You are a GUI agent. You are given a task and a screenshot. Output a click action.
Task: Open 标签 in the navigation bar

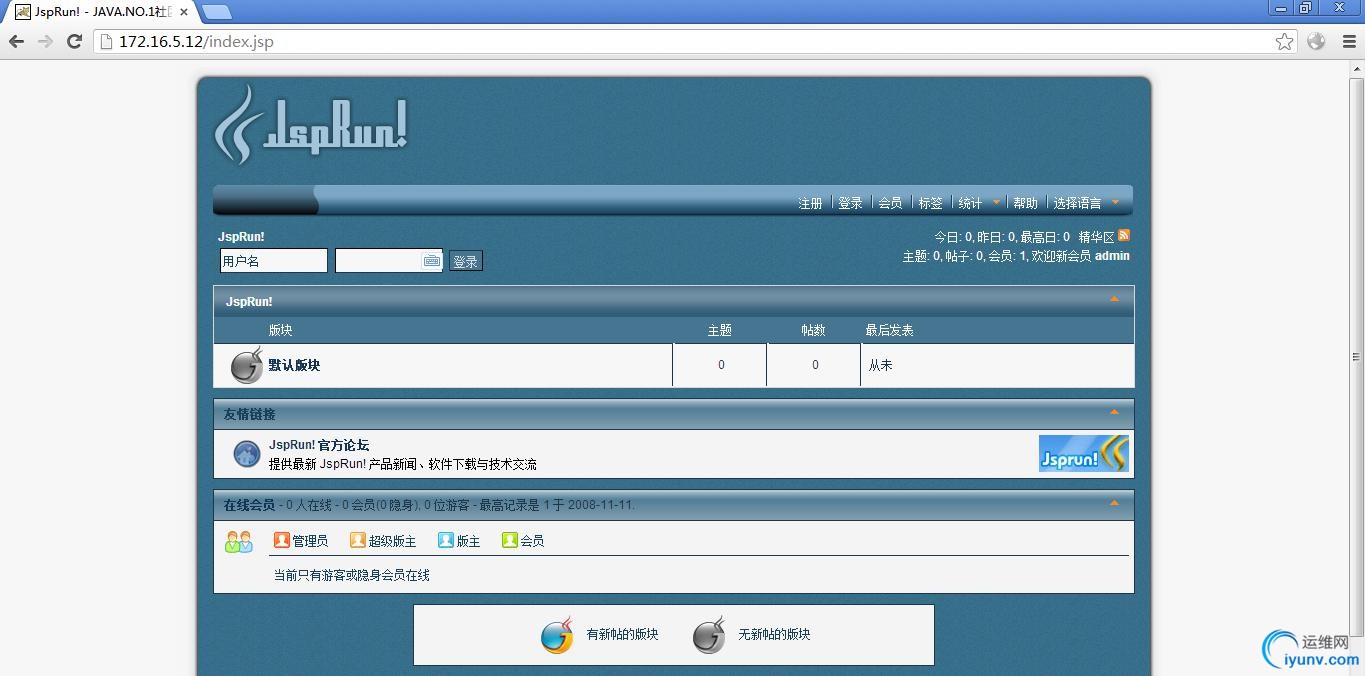click(930, 203)
